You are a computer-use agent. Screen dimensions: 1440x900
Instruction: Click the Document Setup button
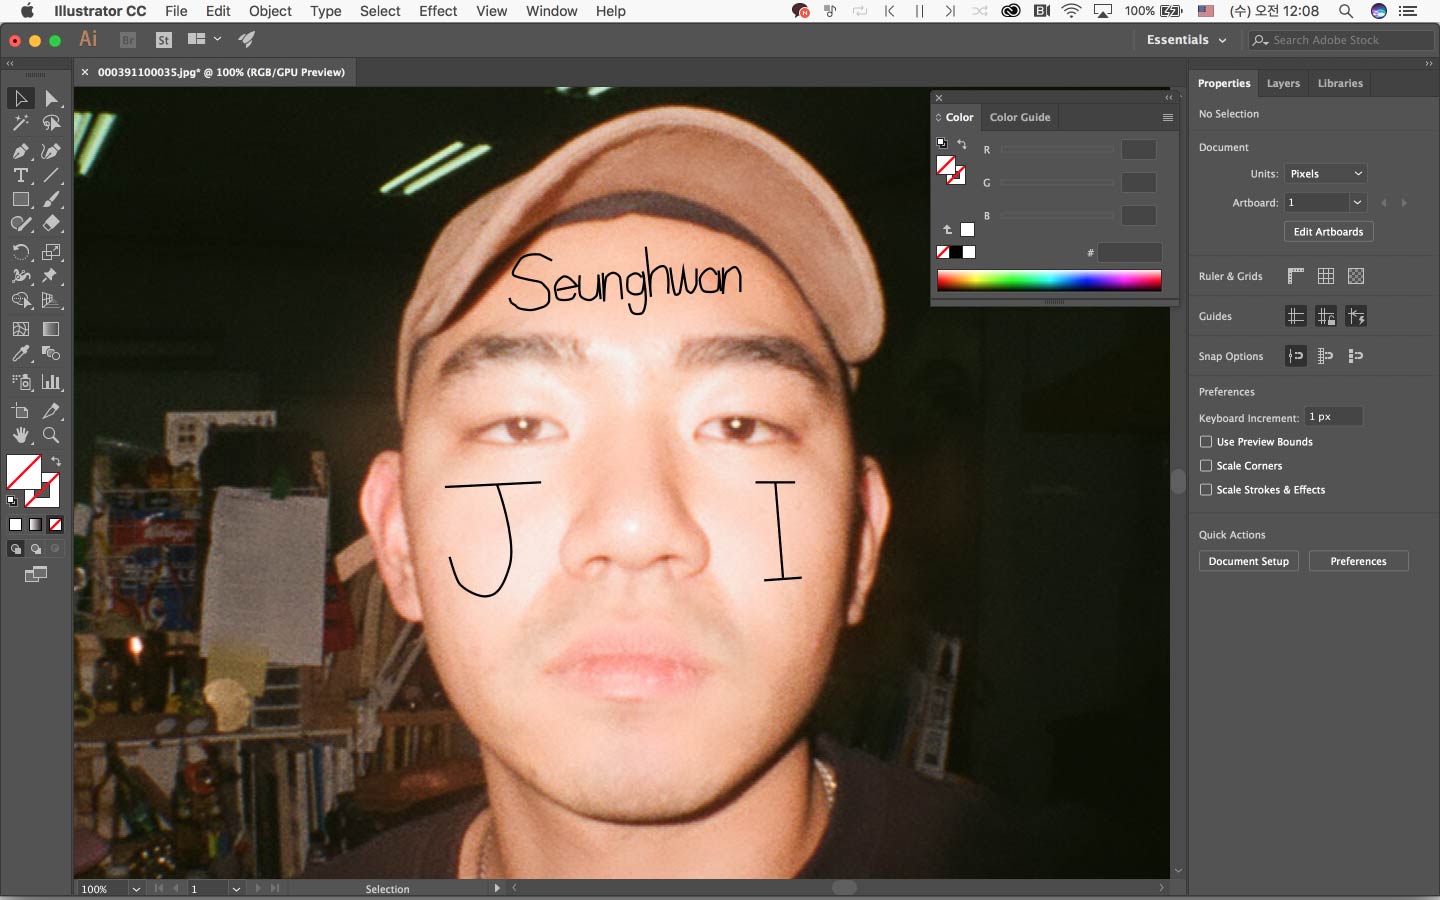(1249, 561)
